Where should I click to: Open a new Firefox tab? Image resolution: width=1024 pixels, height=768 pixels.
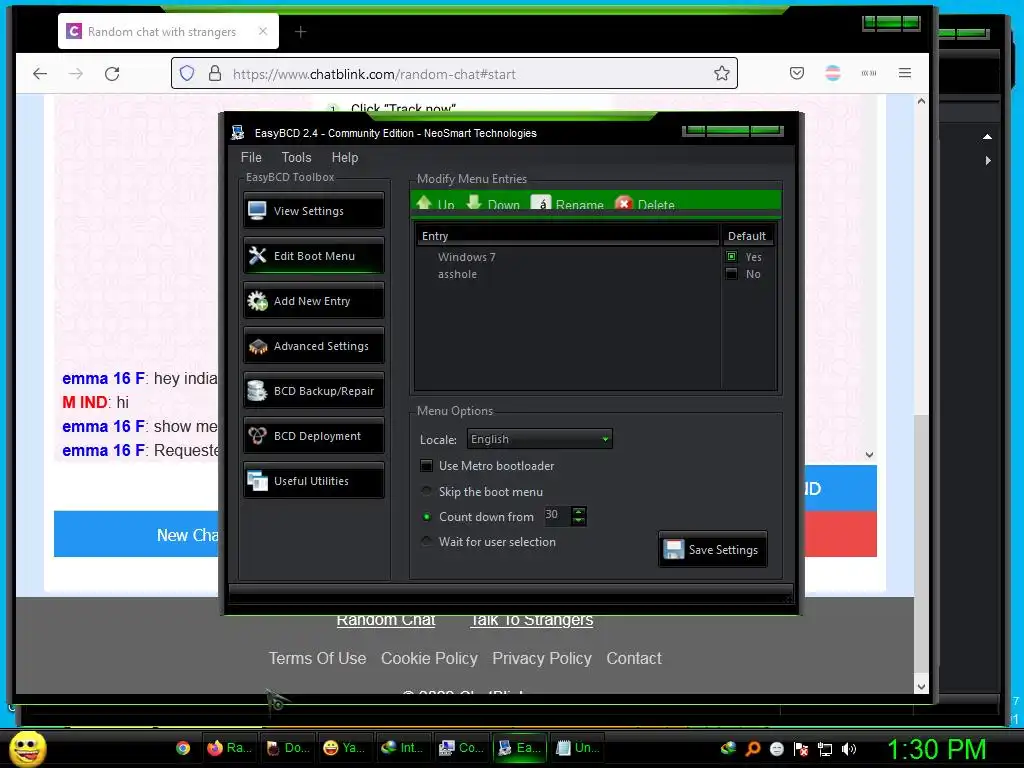point(300,31)
